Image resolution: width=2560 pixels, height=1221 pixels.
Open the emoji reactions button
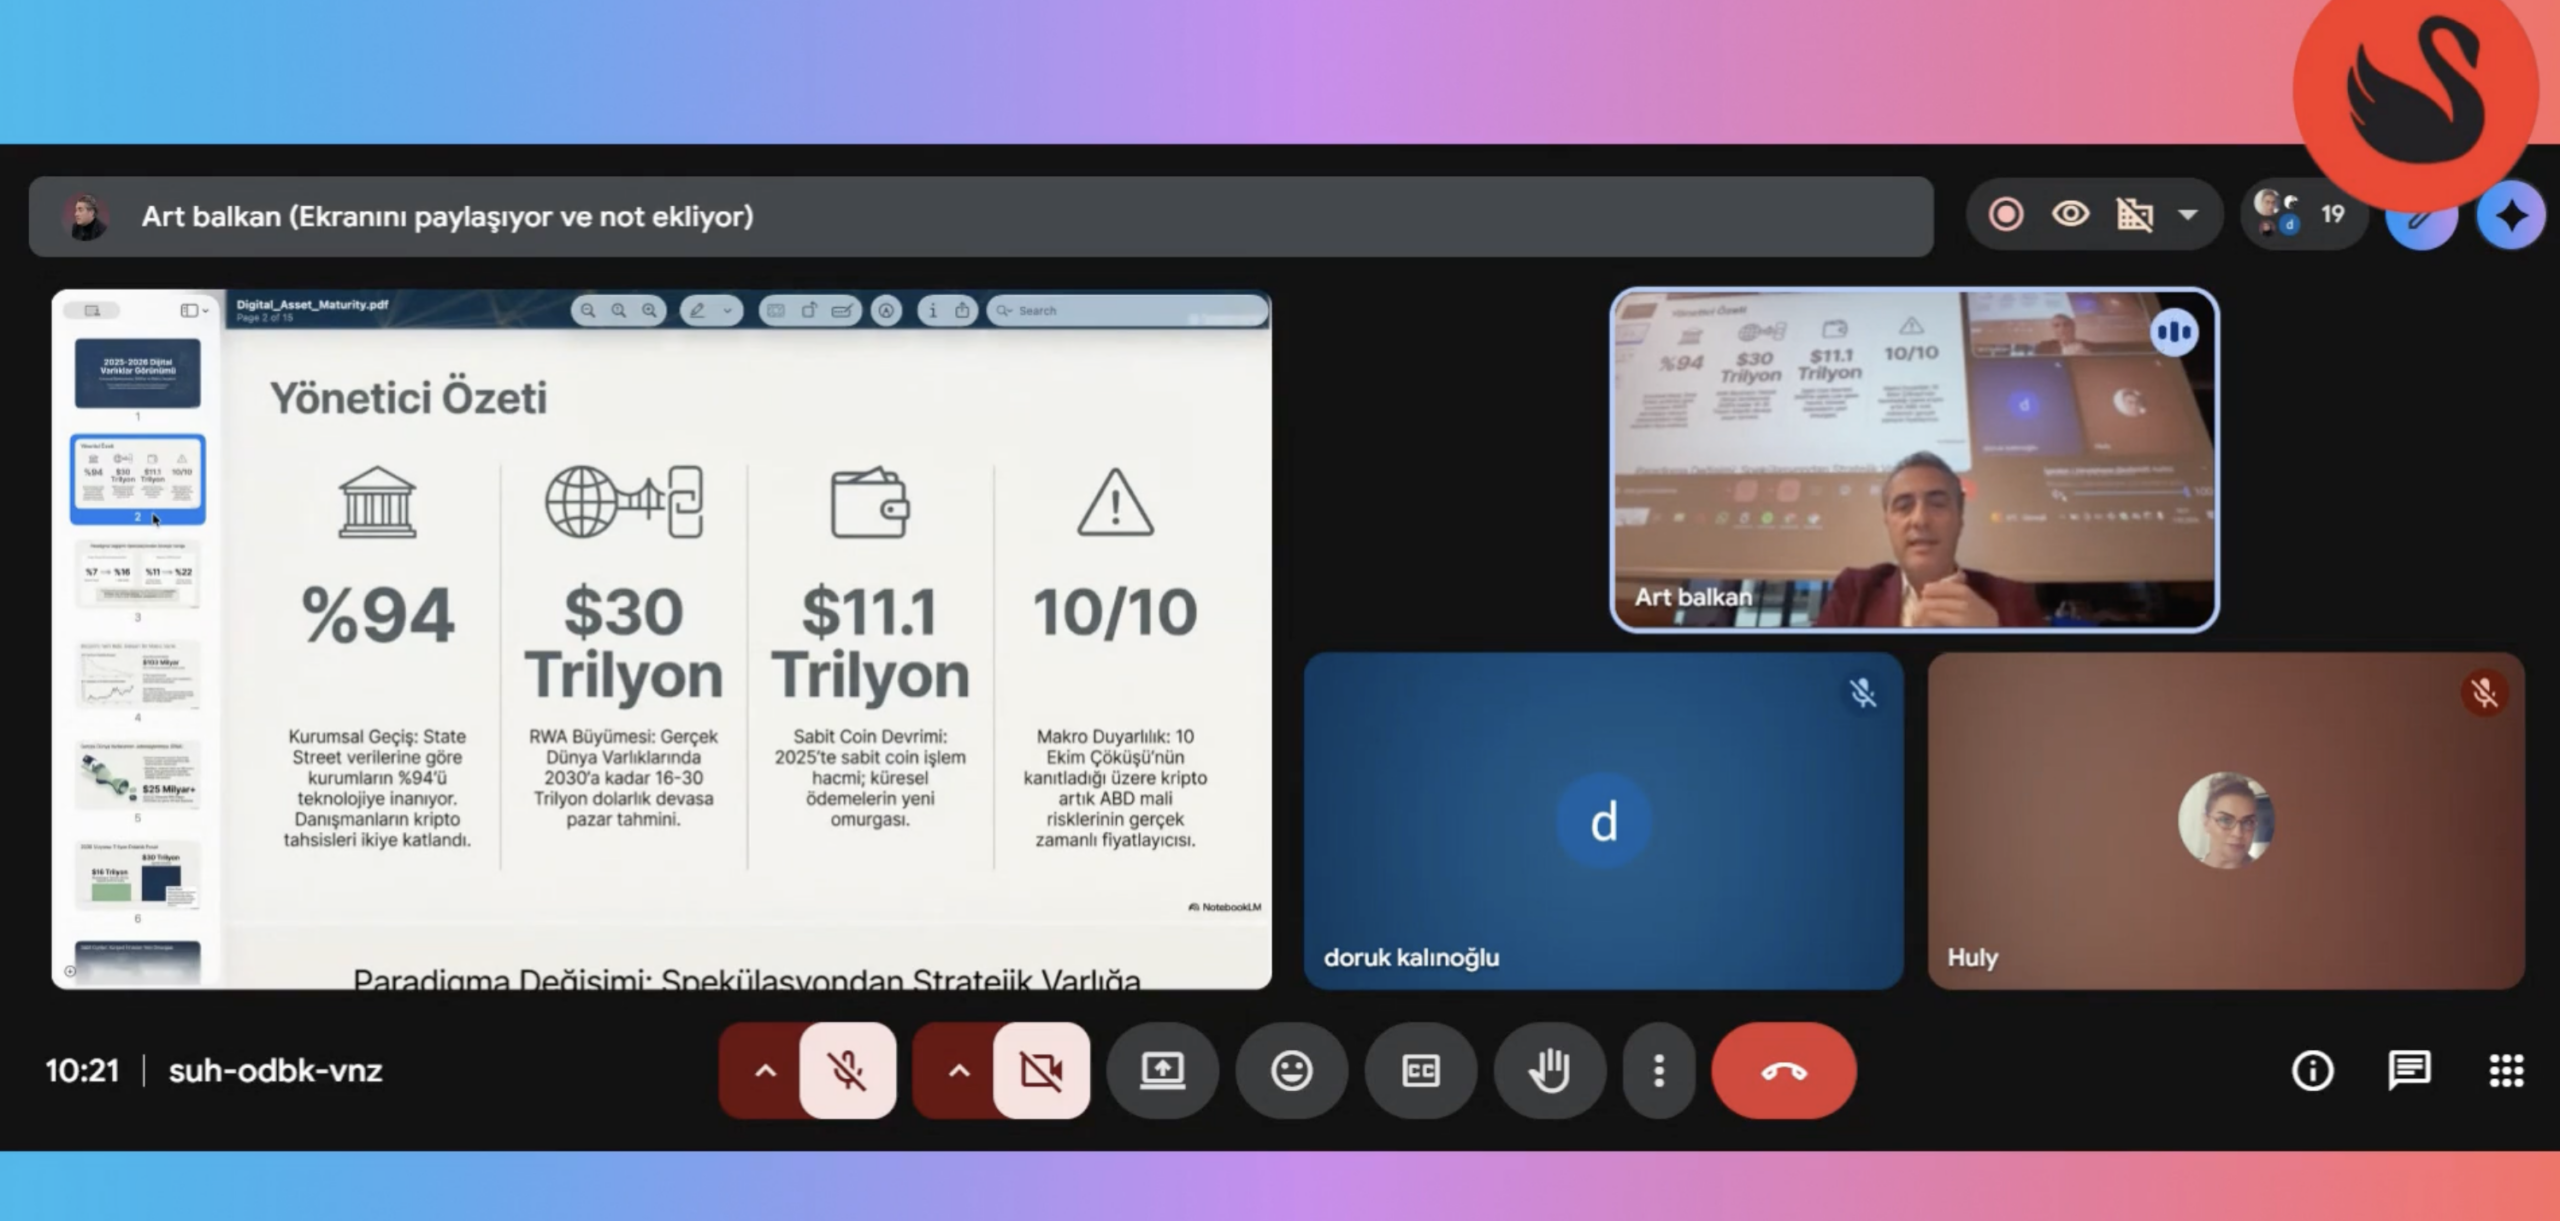(1291, 1071)
